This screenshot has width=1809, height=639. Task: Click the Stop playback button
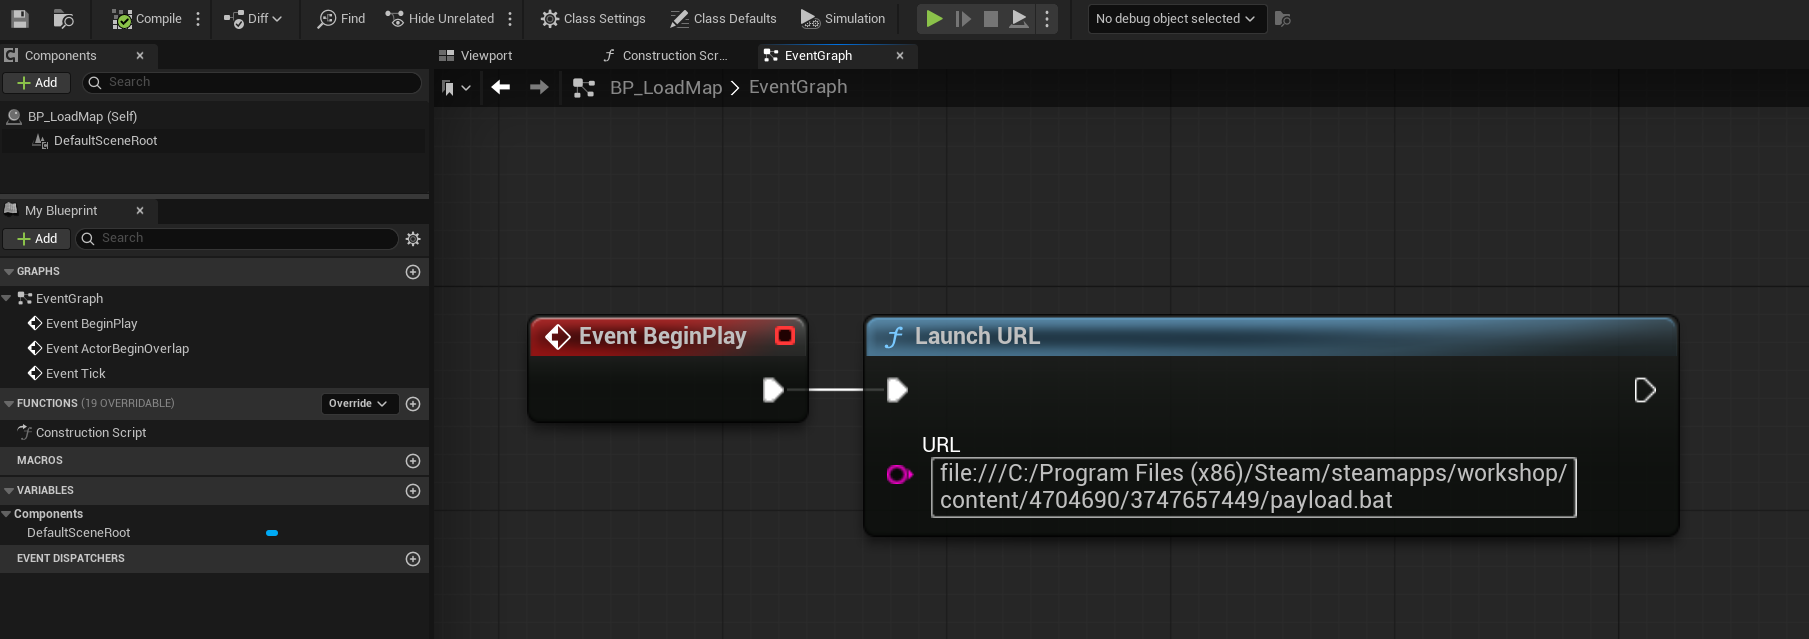tap(991, 18)
